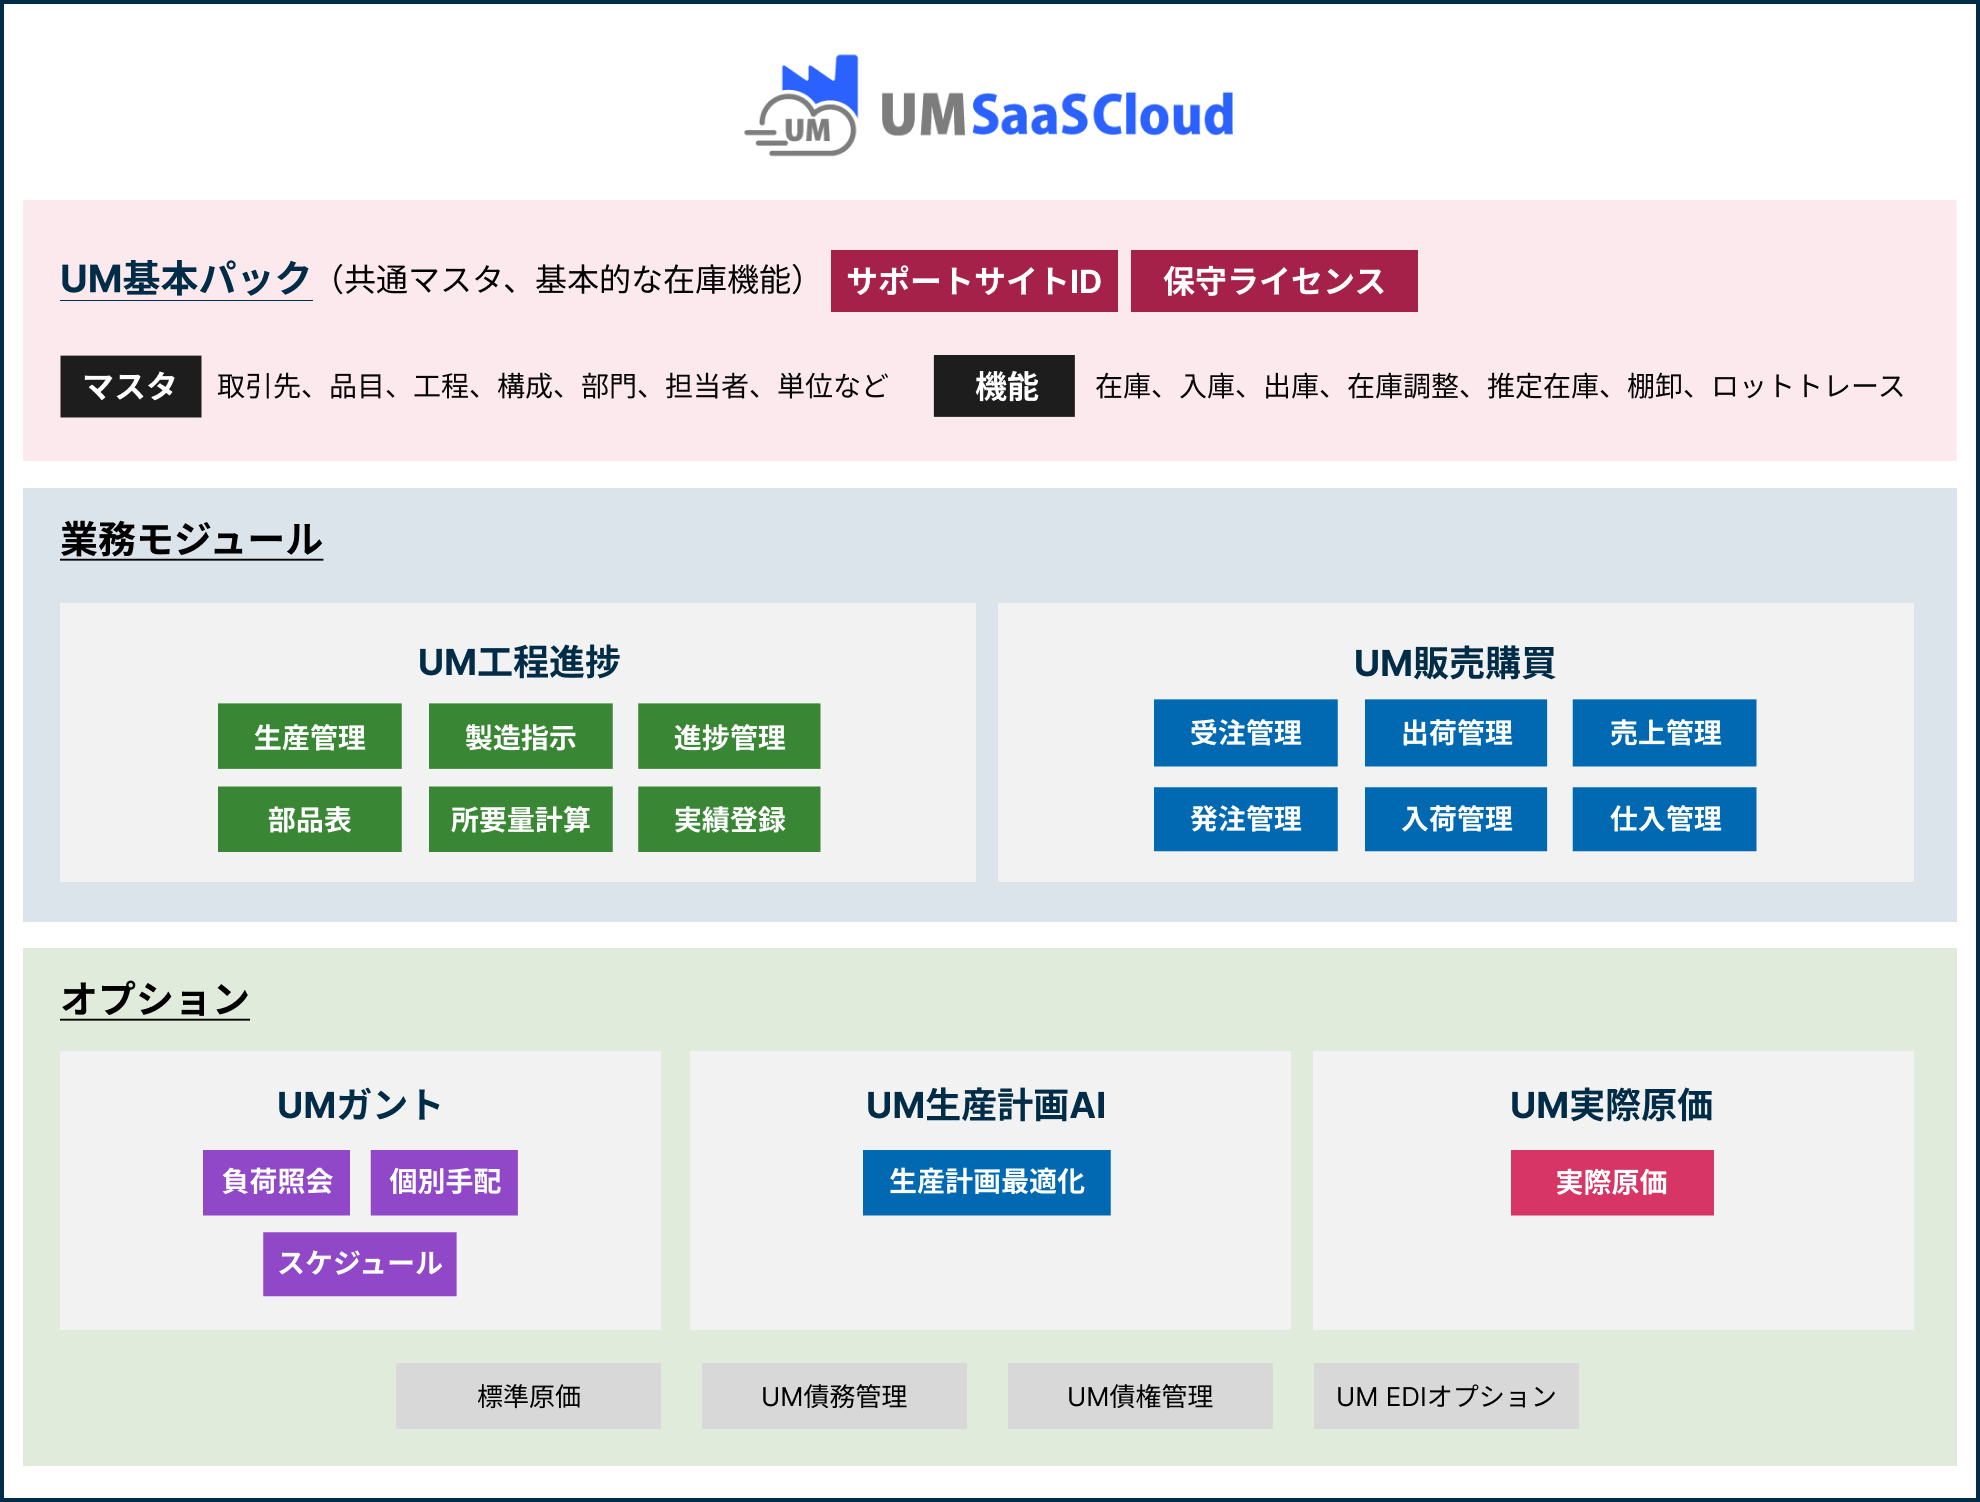1980x1502 pixels.
Task: Select the black 機能 label
Action: coord(1004,386)
